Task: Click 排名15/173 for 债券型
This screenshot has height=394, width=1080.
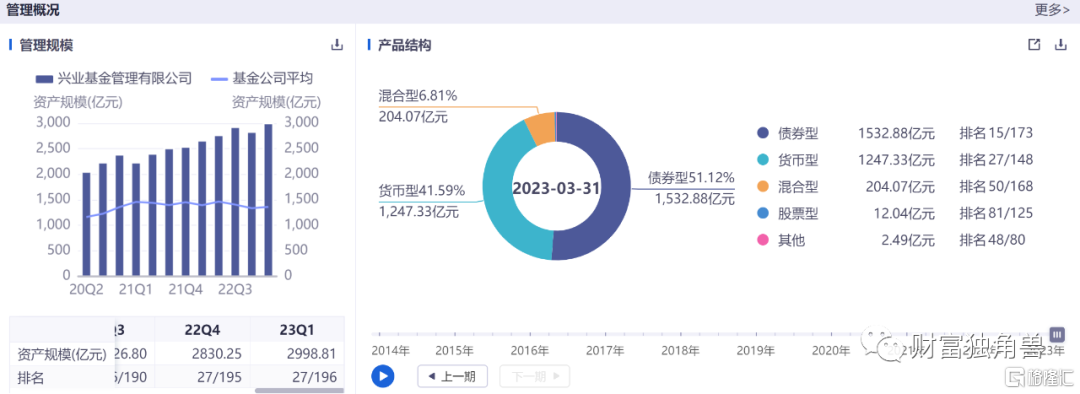Action: [x=996, y=134]
